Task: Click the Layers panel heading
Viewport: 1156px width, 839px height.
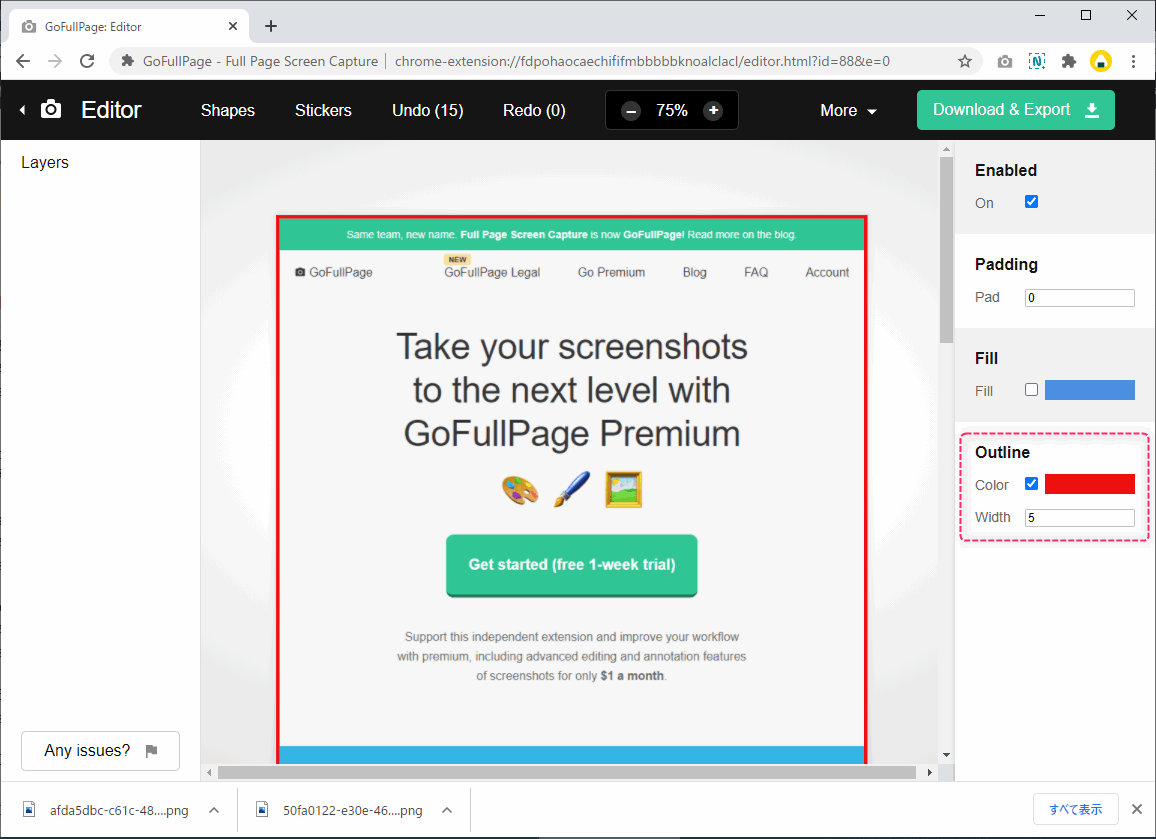Action: coord(45,162)
